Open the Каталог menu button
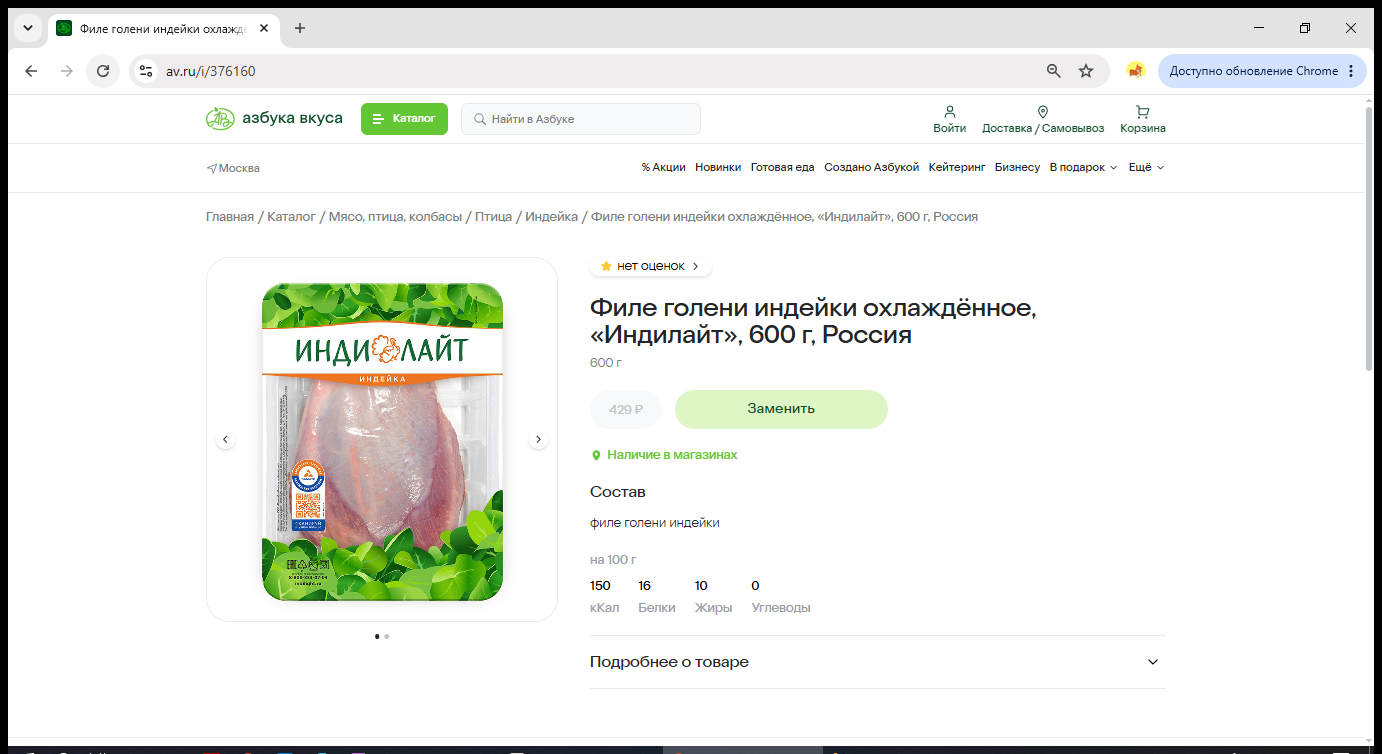 (404, 119)
